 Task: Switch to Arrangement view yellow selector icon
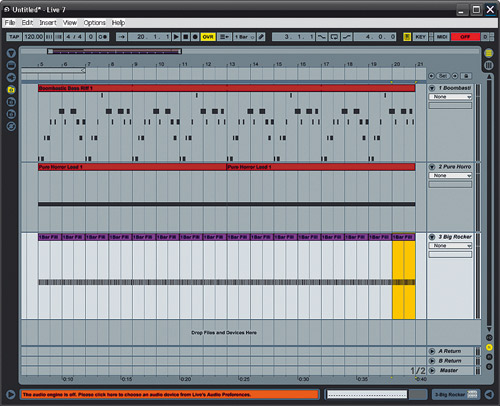[489, 53]
